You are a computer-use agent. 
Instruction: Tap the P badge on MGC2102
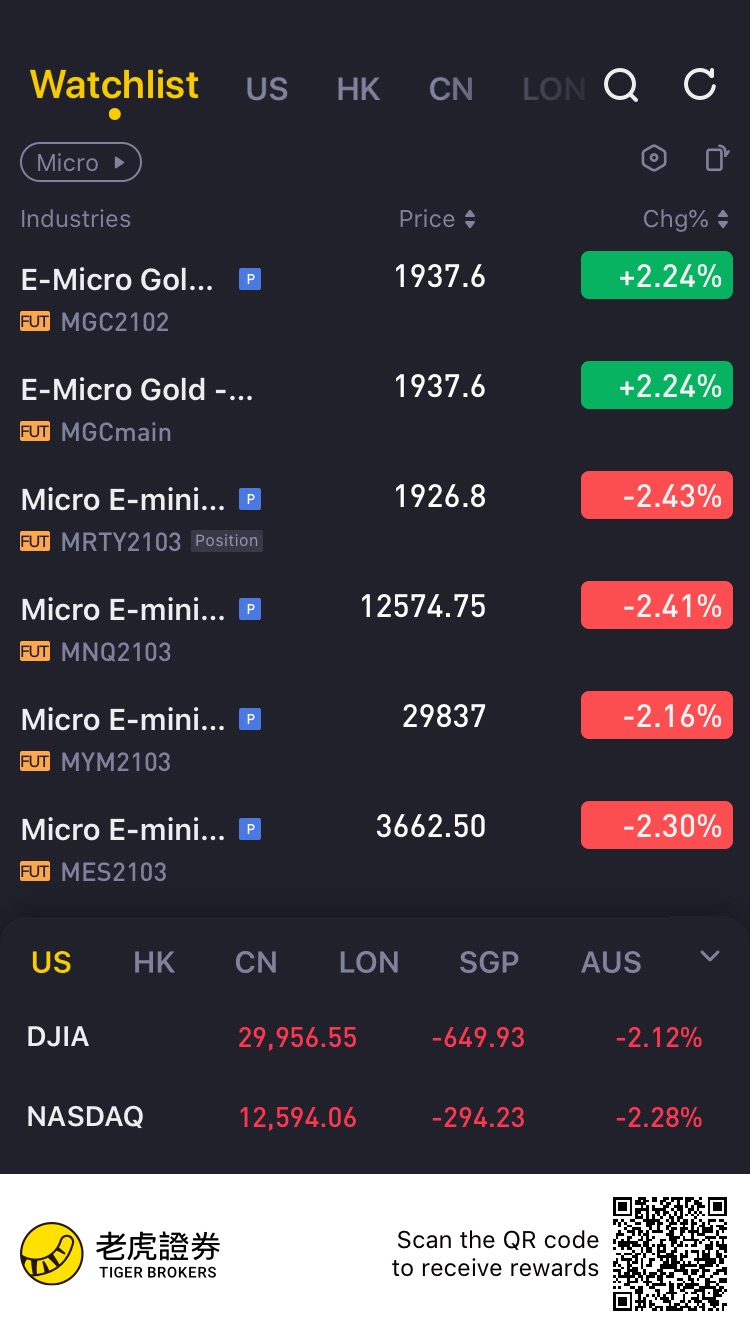(250, 279)
